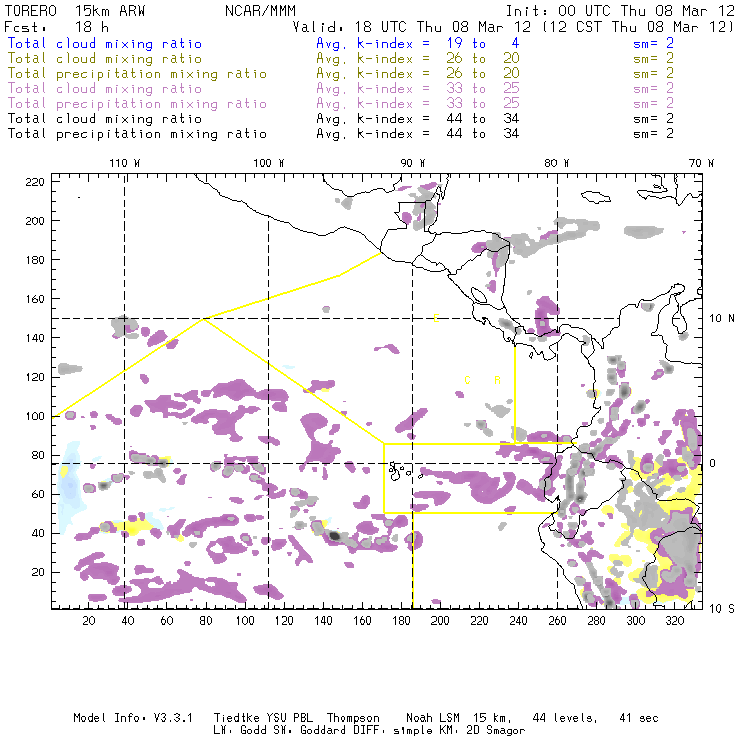
Task: Select 'Noah LSM' footer text
Action: point(432,718)
